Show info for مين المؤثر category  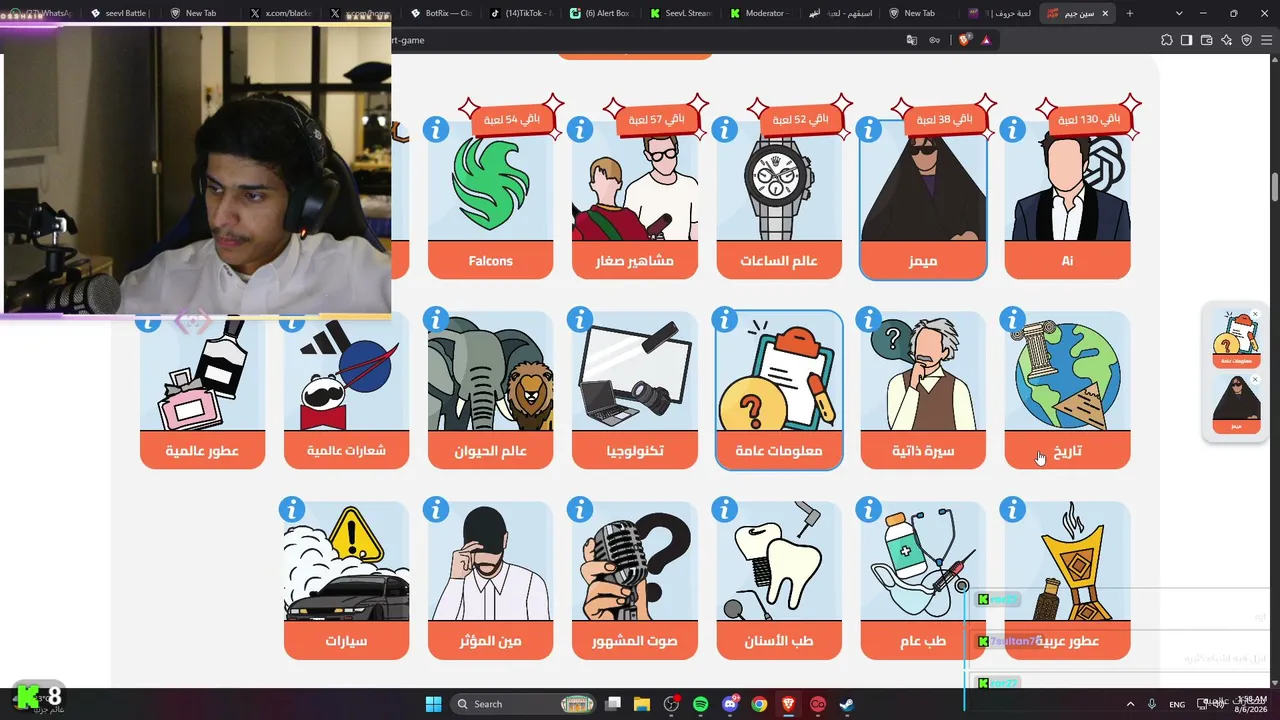436,510
